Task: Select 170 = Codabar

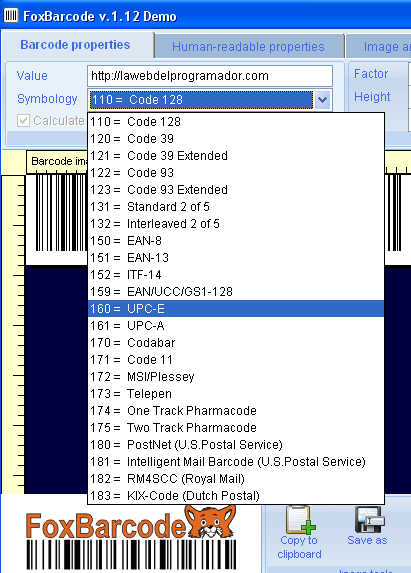Action: (x=236, y=343)
